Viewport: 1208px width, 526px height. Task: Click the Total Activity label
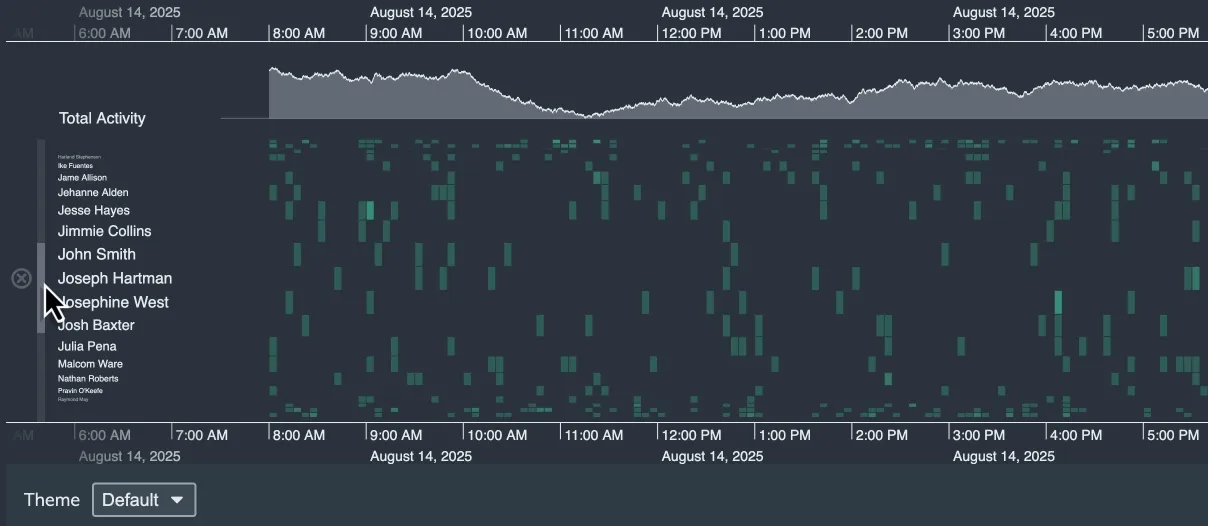coord(102,118)
